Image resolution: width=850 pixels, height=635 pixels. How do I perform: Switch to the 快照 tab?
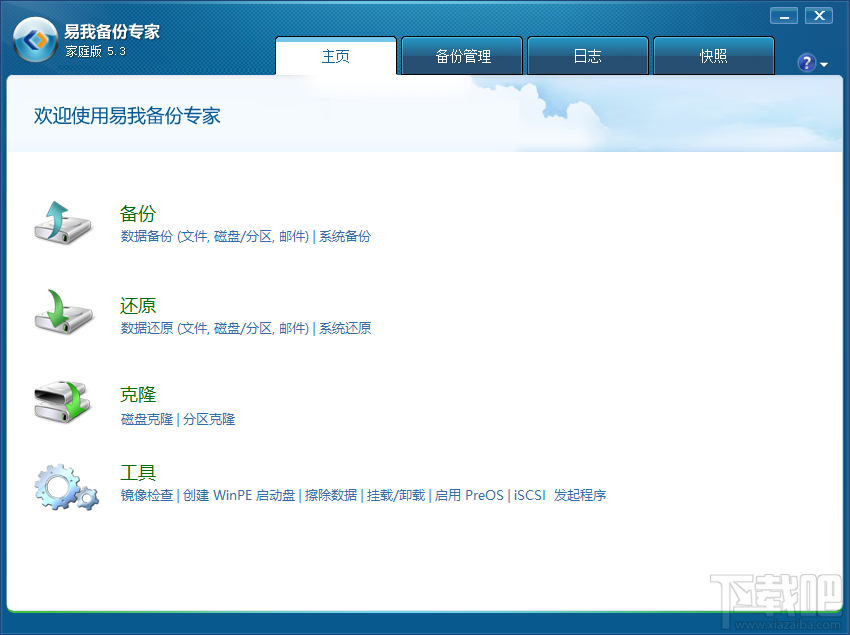713,56
